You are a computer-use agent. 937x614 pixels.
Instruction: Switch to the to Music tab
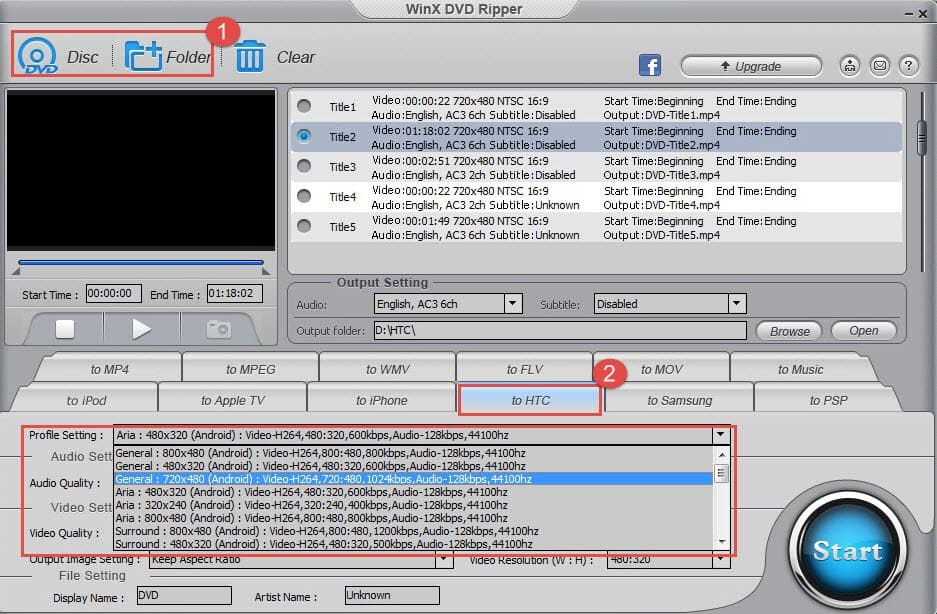pyautogui.click(x=801, y=369)
